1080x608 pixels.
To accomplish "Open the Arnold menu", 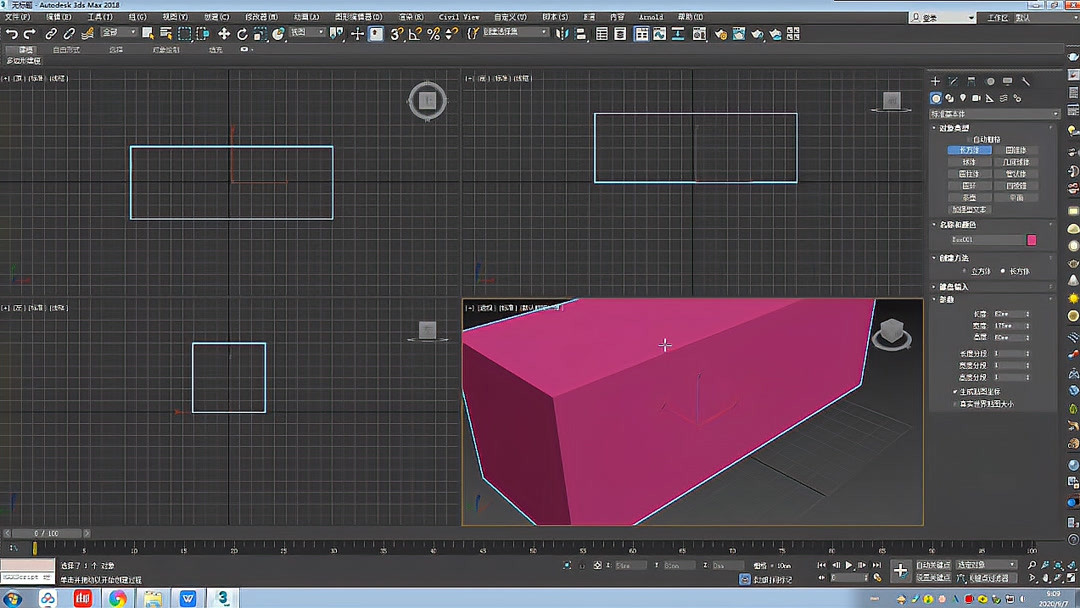I will pyautogui.click(x=651, y=16).
